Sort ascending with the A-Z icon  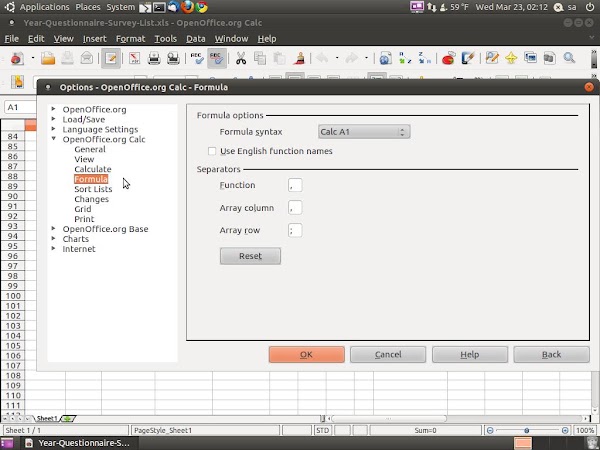(404, 59)
